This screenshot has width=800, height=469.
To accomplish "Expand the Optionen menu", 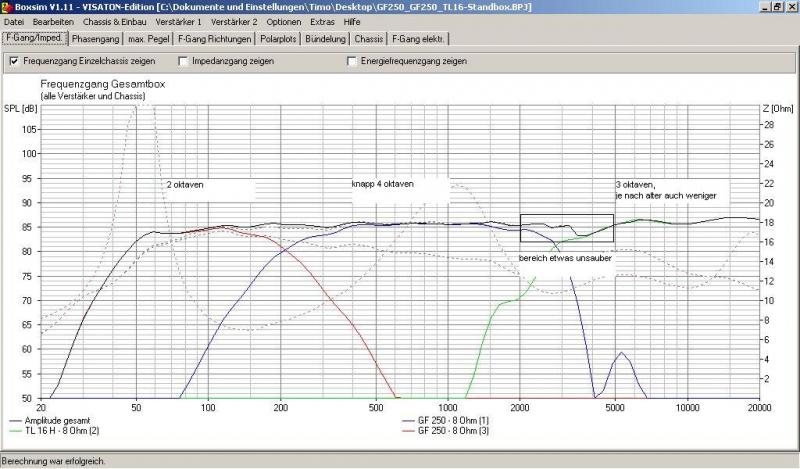I will tap(284, 21).
